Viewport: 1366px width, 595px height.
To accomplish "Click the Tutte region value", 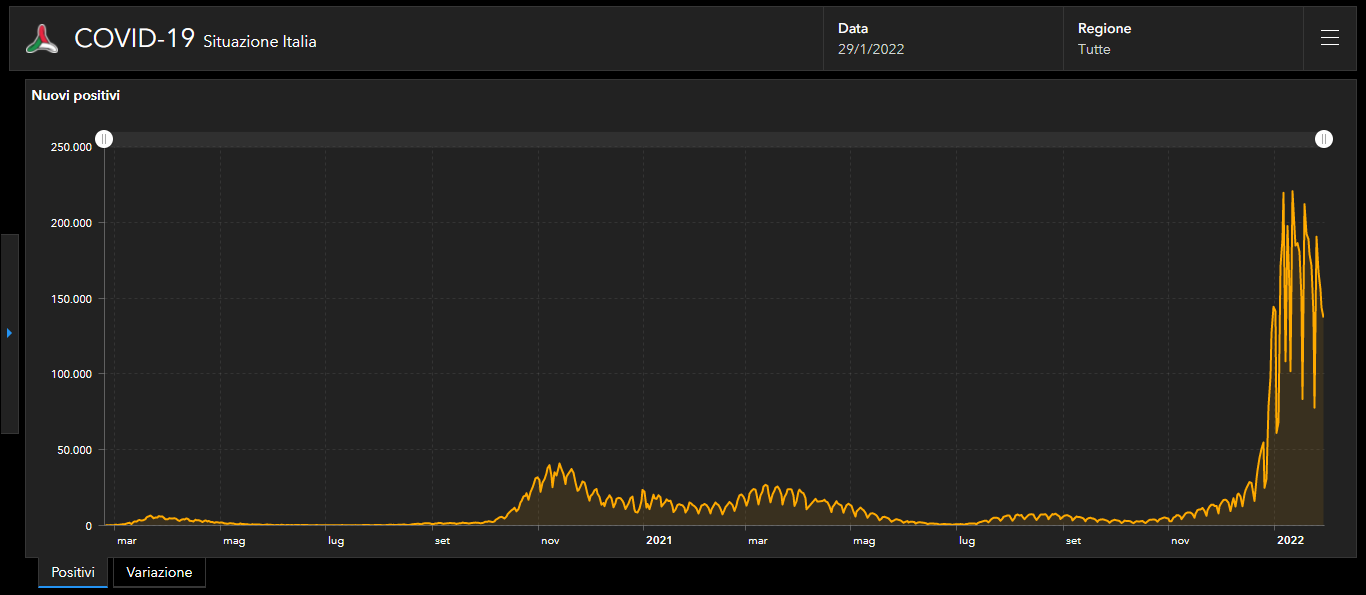I will pyautogui.click(x=1094, y=49).
